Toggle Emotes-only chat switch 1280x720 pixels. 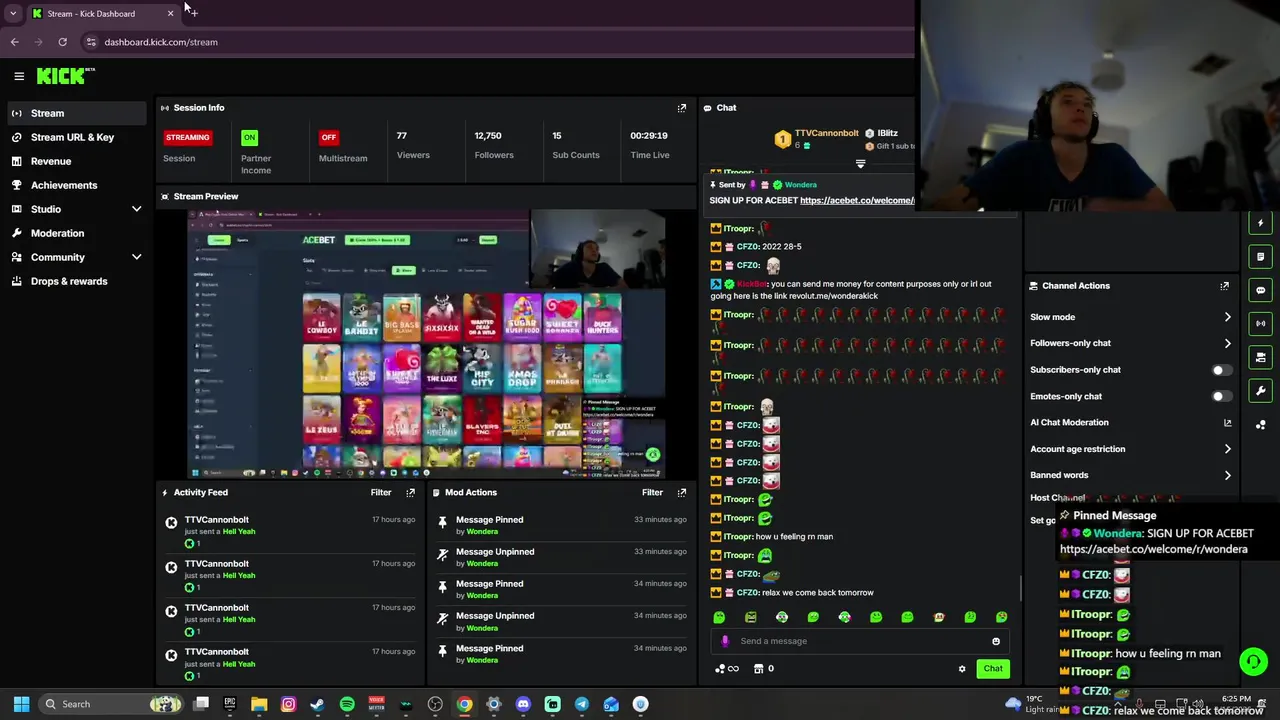tap(1221, 397)
